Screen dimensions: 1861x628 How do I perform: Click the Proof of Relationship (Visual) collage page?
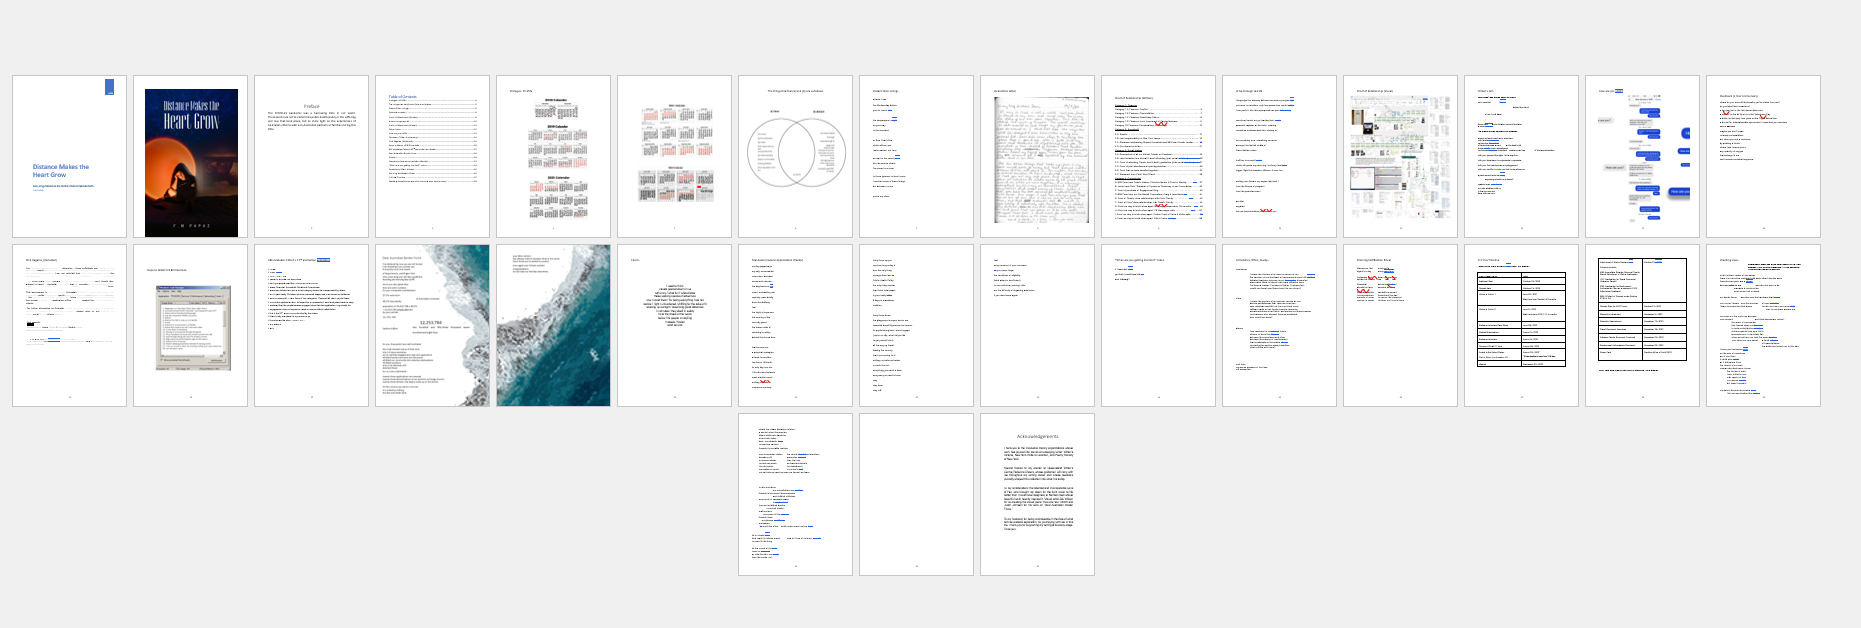(1401, 156)
